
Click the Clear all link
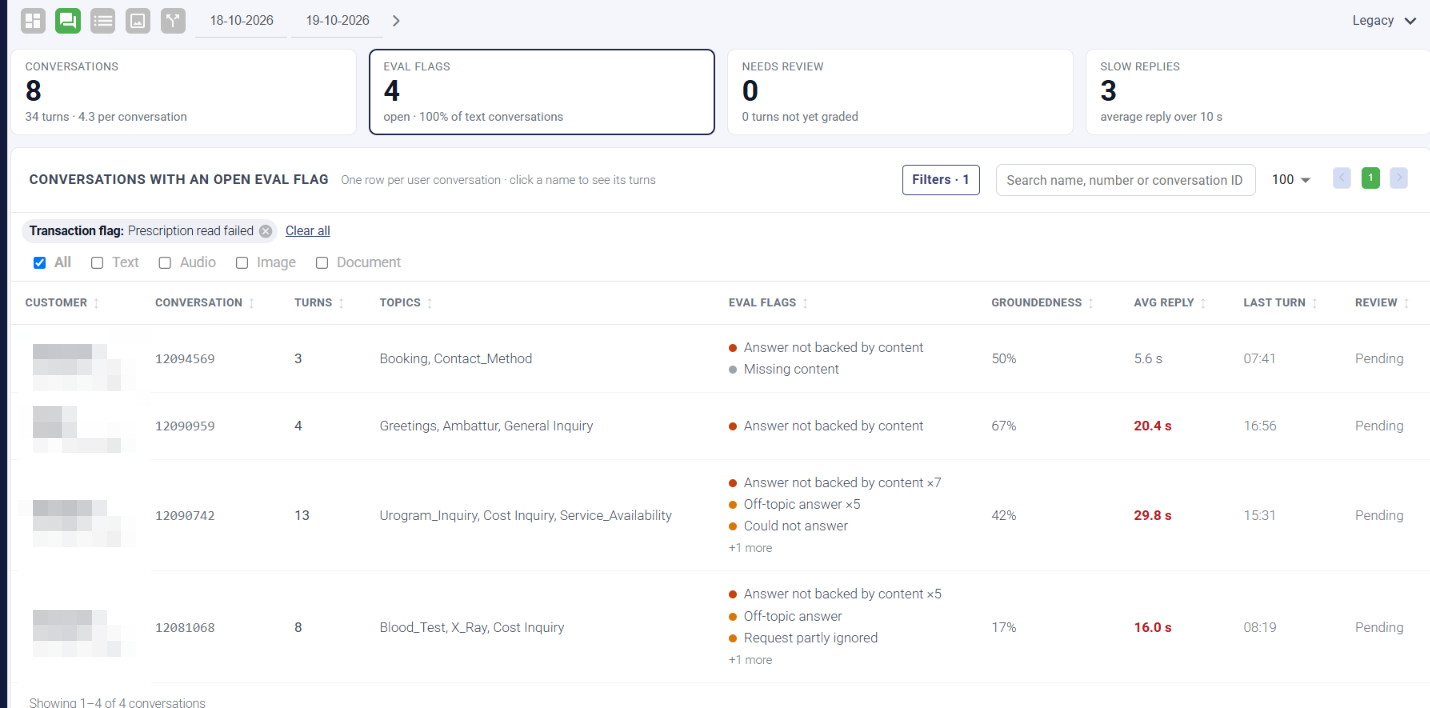[308, 231]
